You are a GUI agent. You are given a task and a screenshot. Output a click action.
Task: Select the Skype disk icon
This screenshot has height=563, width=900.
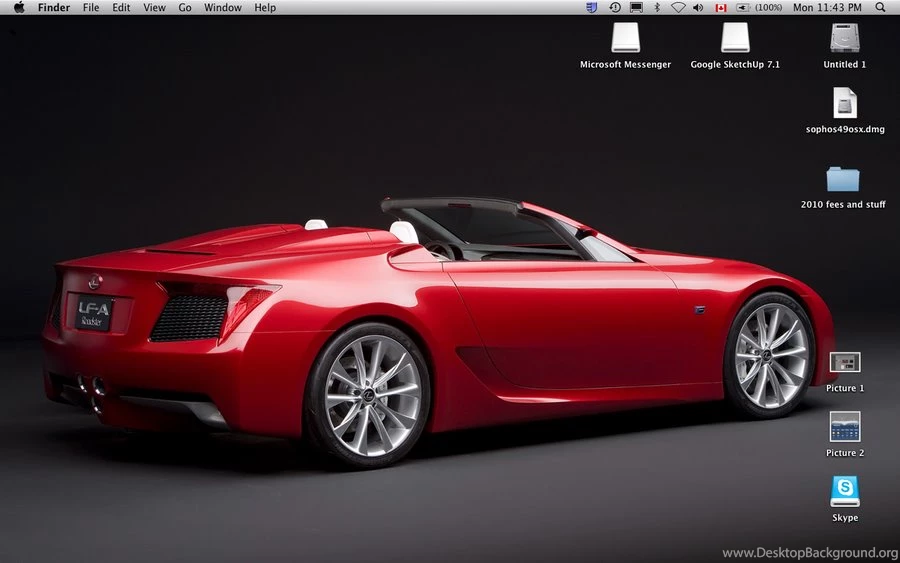[845, 491]
